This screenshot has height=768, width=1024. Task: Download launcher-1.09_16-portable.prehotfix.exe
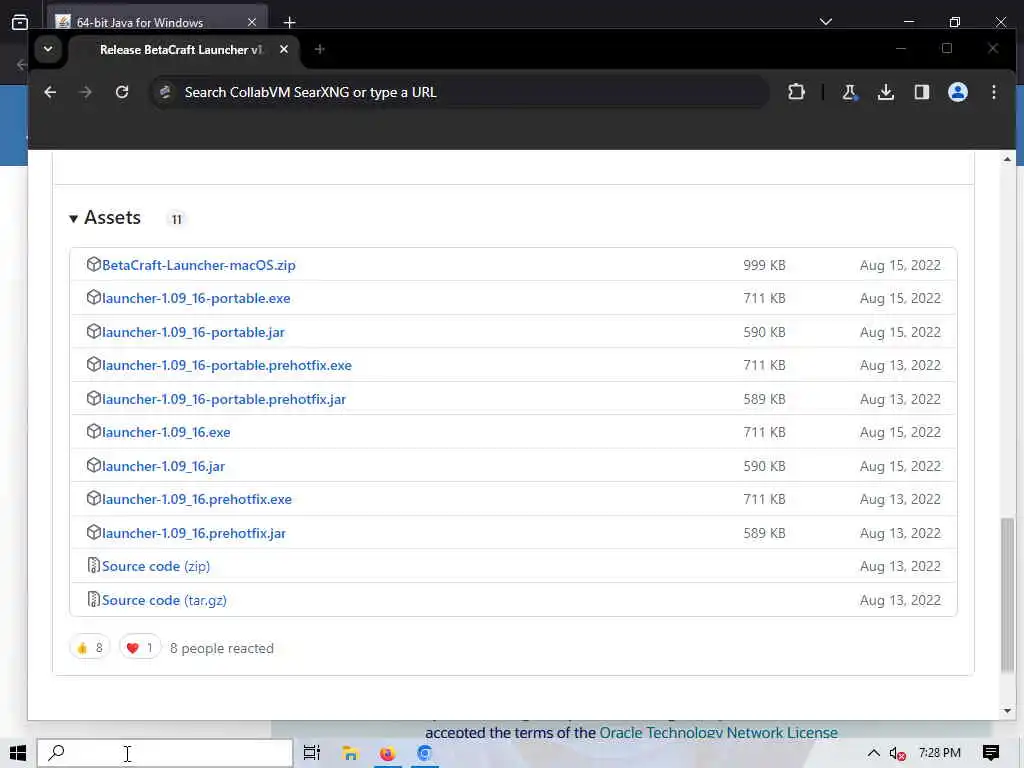coord(227,365)
